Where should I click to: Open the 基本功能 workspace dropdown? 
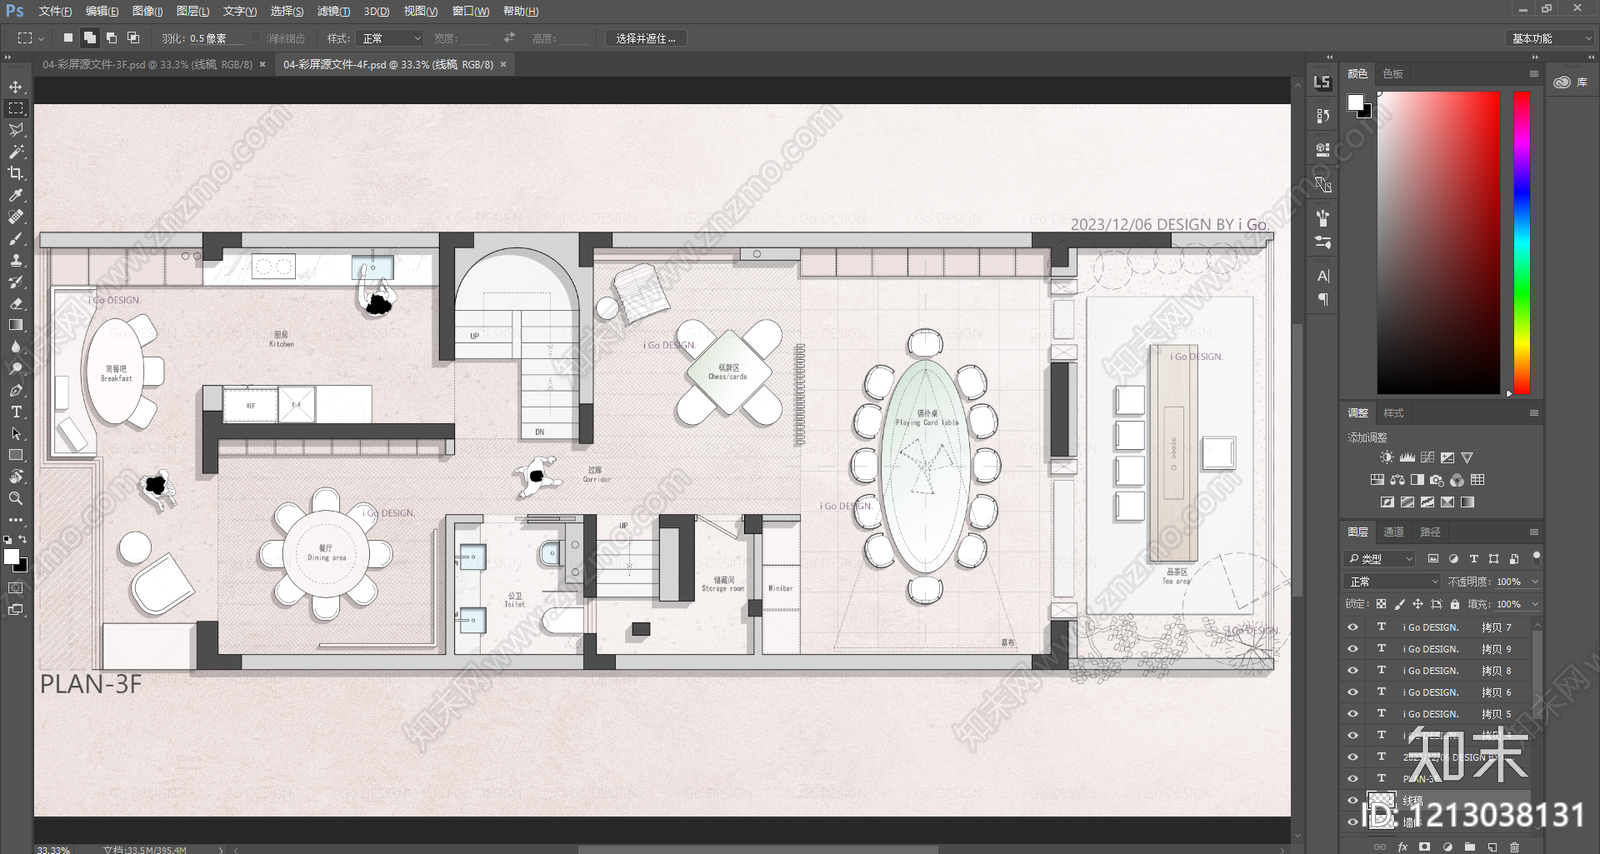[1550, 38]
